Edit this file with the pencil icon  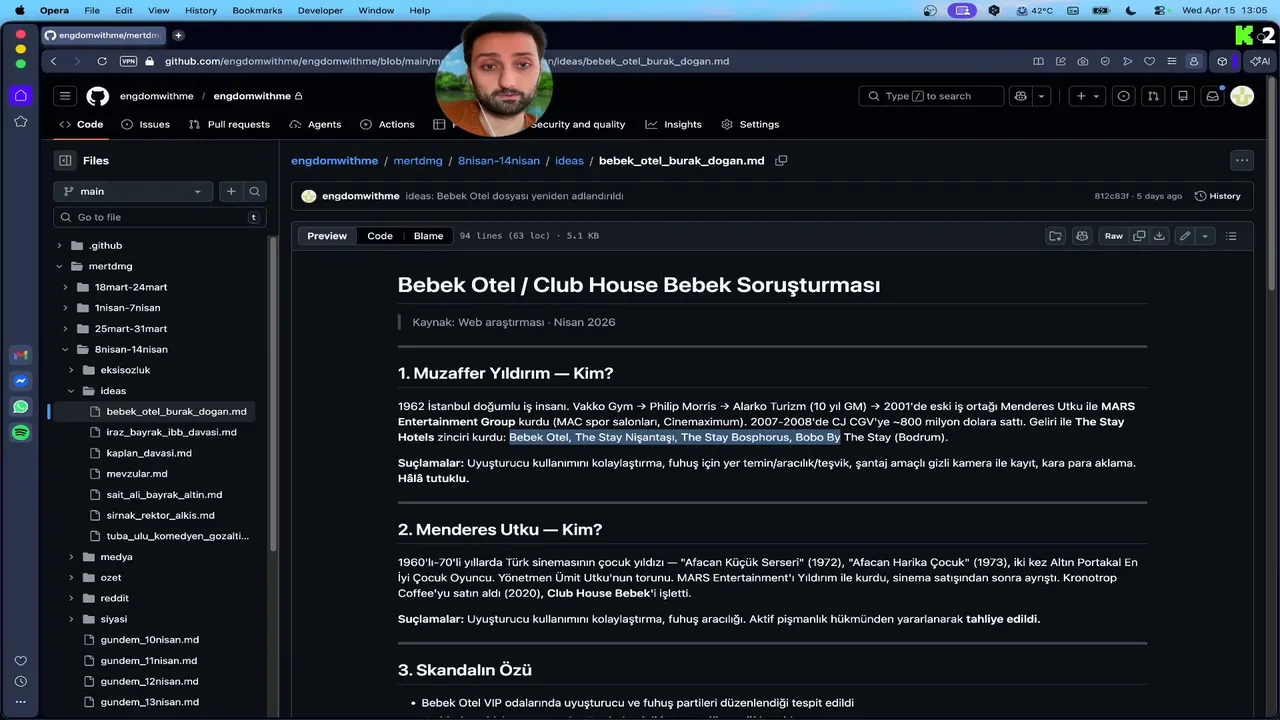pyautogui.click(x=1185, y=236)
